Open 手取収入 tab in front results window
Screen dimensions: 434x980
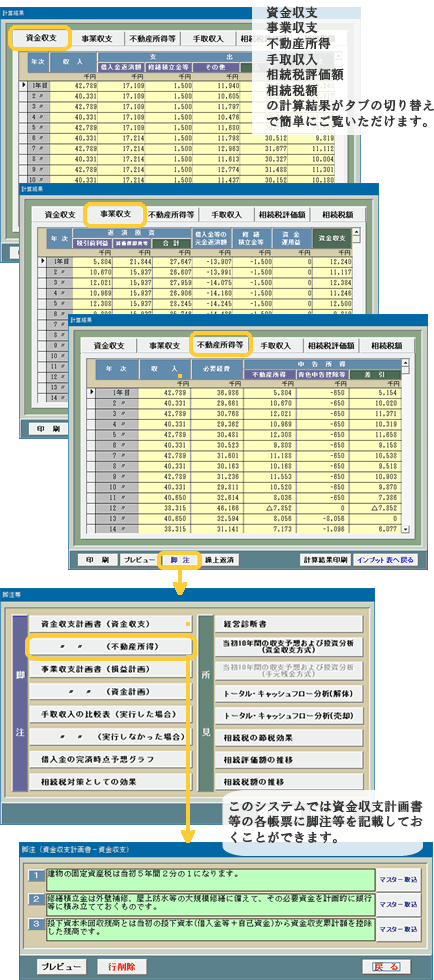pyautogui.click(x=276, y=345)
